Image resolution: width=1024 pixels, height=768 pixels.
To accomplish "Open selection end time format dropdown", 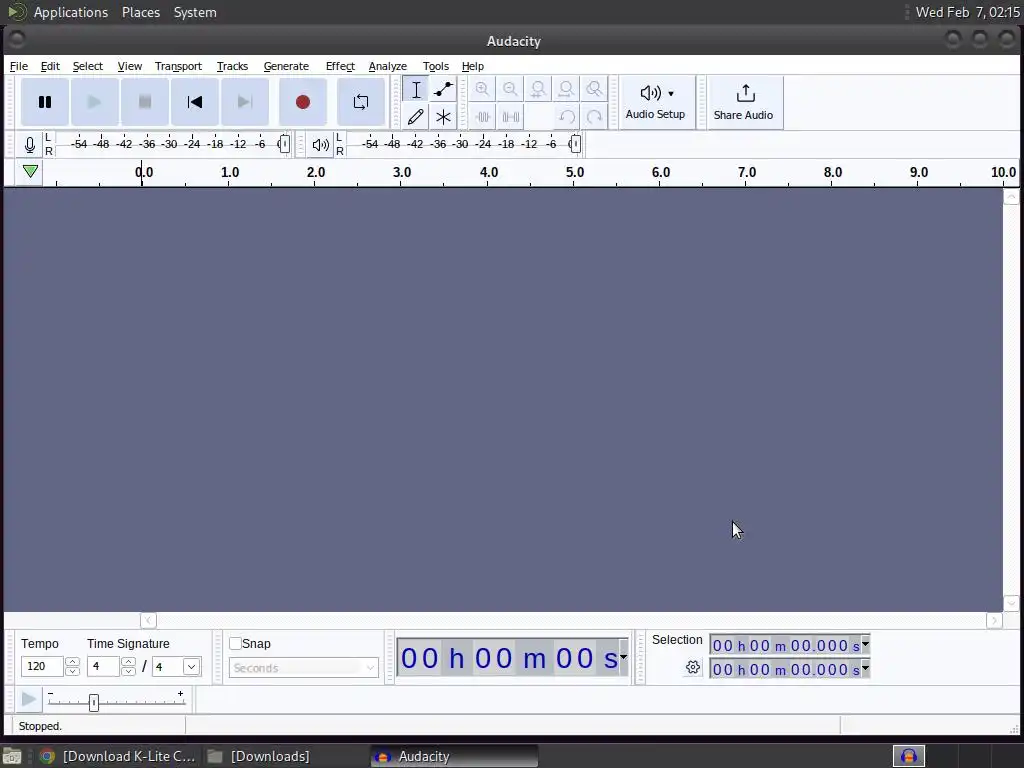I will pos(865,668).
